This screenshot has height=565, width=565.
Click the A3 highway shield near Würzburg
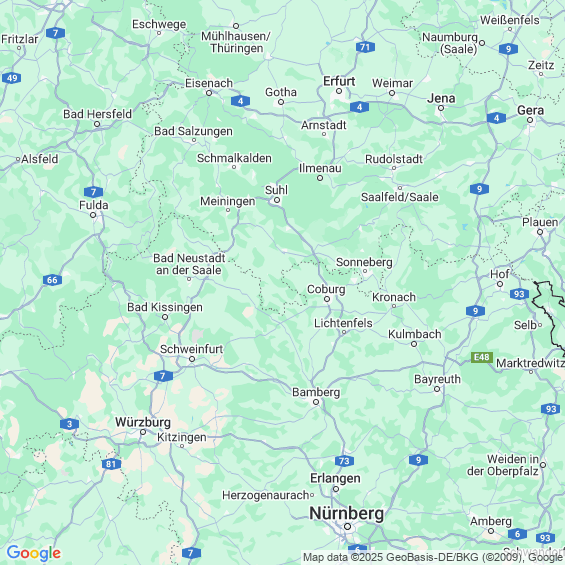(69, 424)
